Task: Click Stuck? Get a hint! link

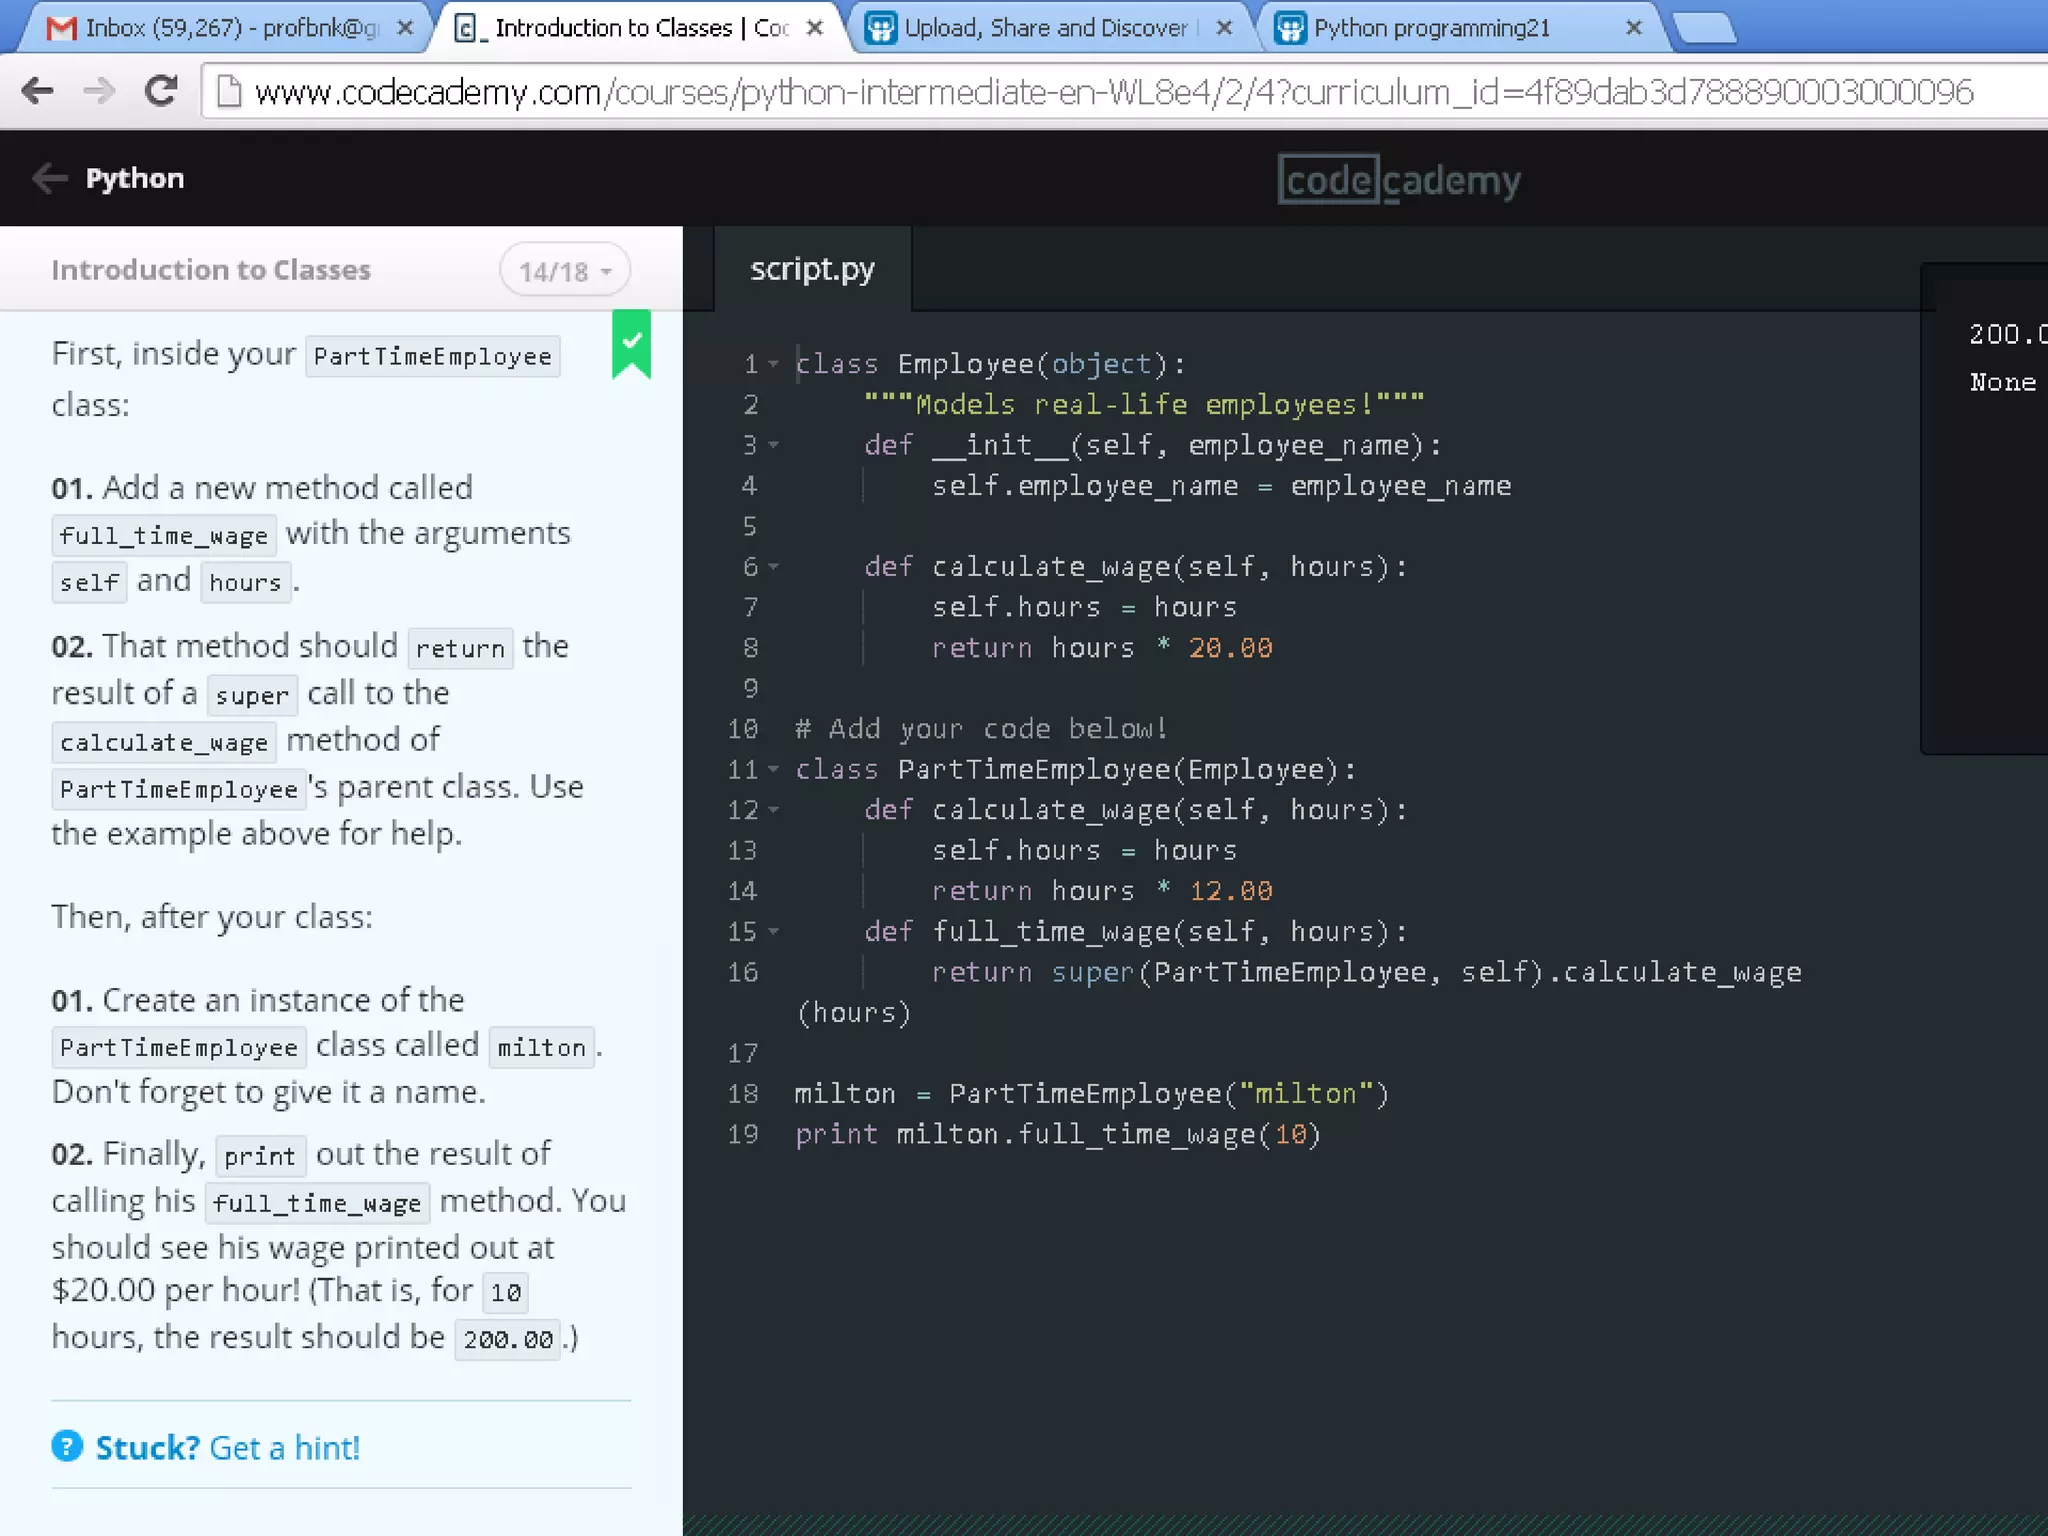Action: 227,1447
